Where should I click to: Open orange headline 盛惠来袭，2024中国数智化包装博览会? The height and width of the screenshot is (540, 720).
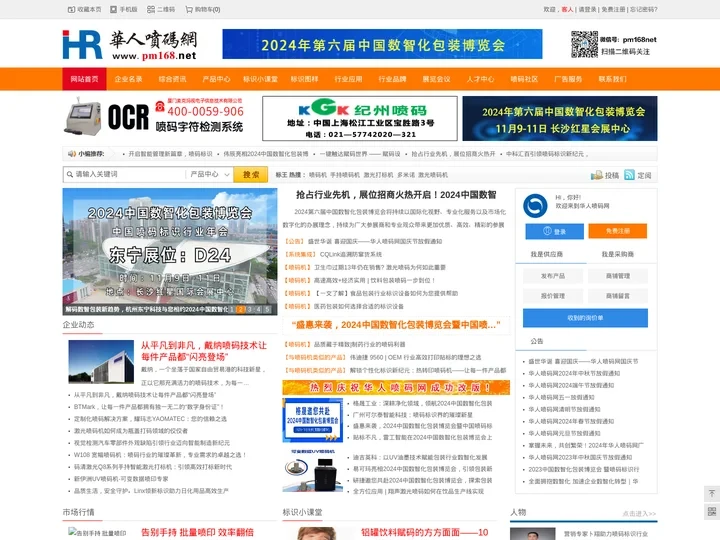pyautogui.click(x=396, y=325)
